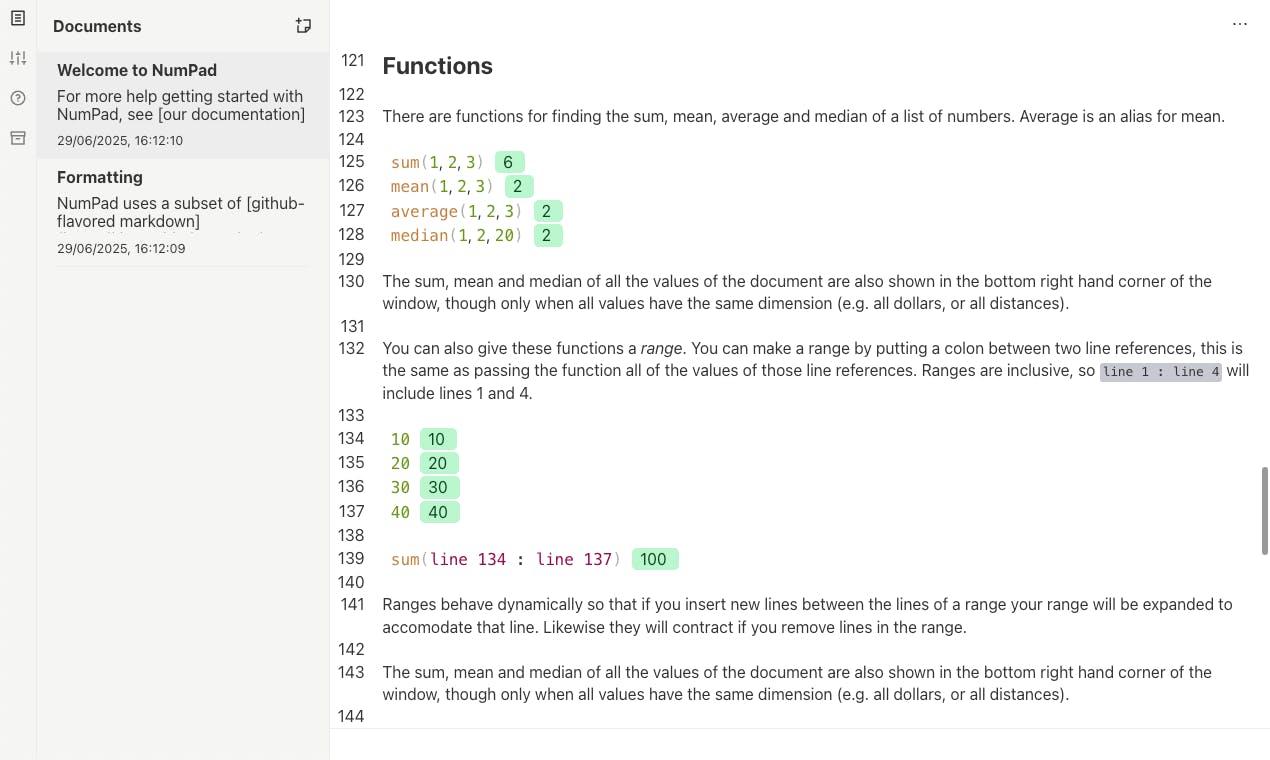This screenshot has height=760, width=1270.
Task: Click the mean result 2 badge
Action: pos(518,186)
